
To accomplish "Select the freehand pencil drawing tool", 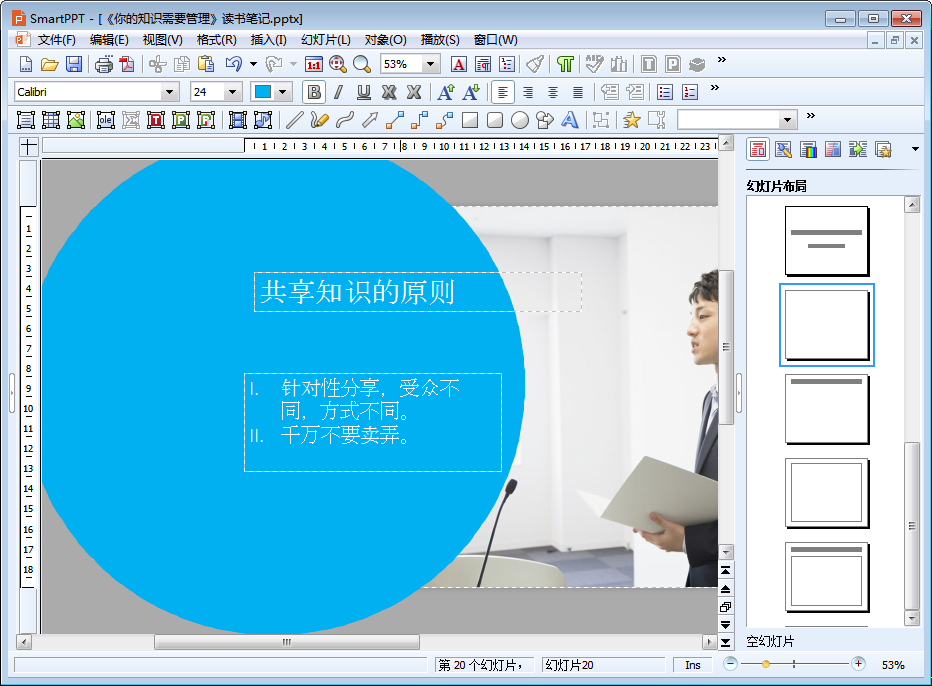I will coord(319,120).
